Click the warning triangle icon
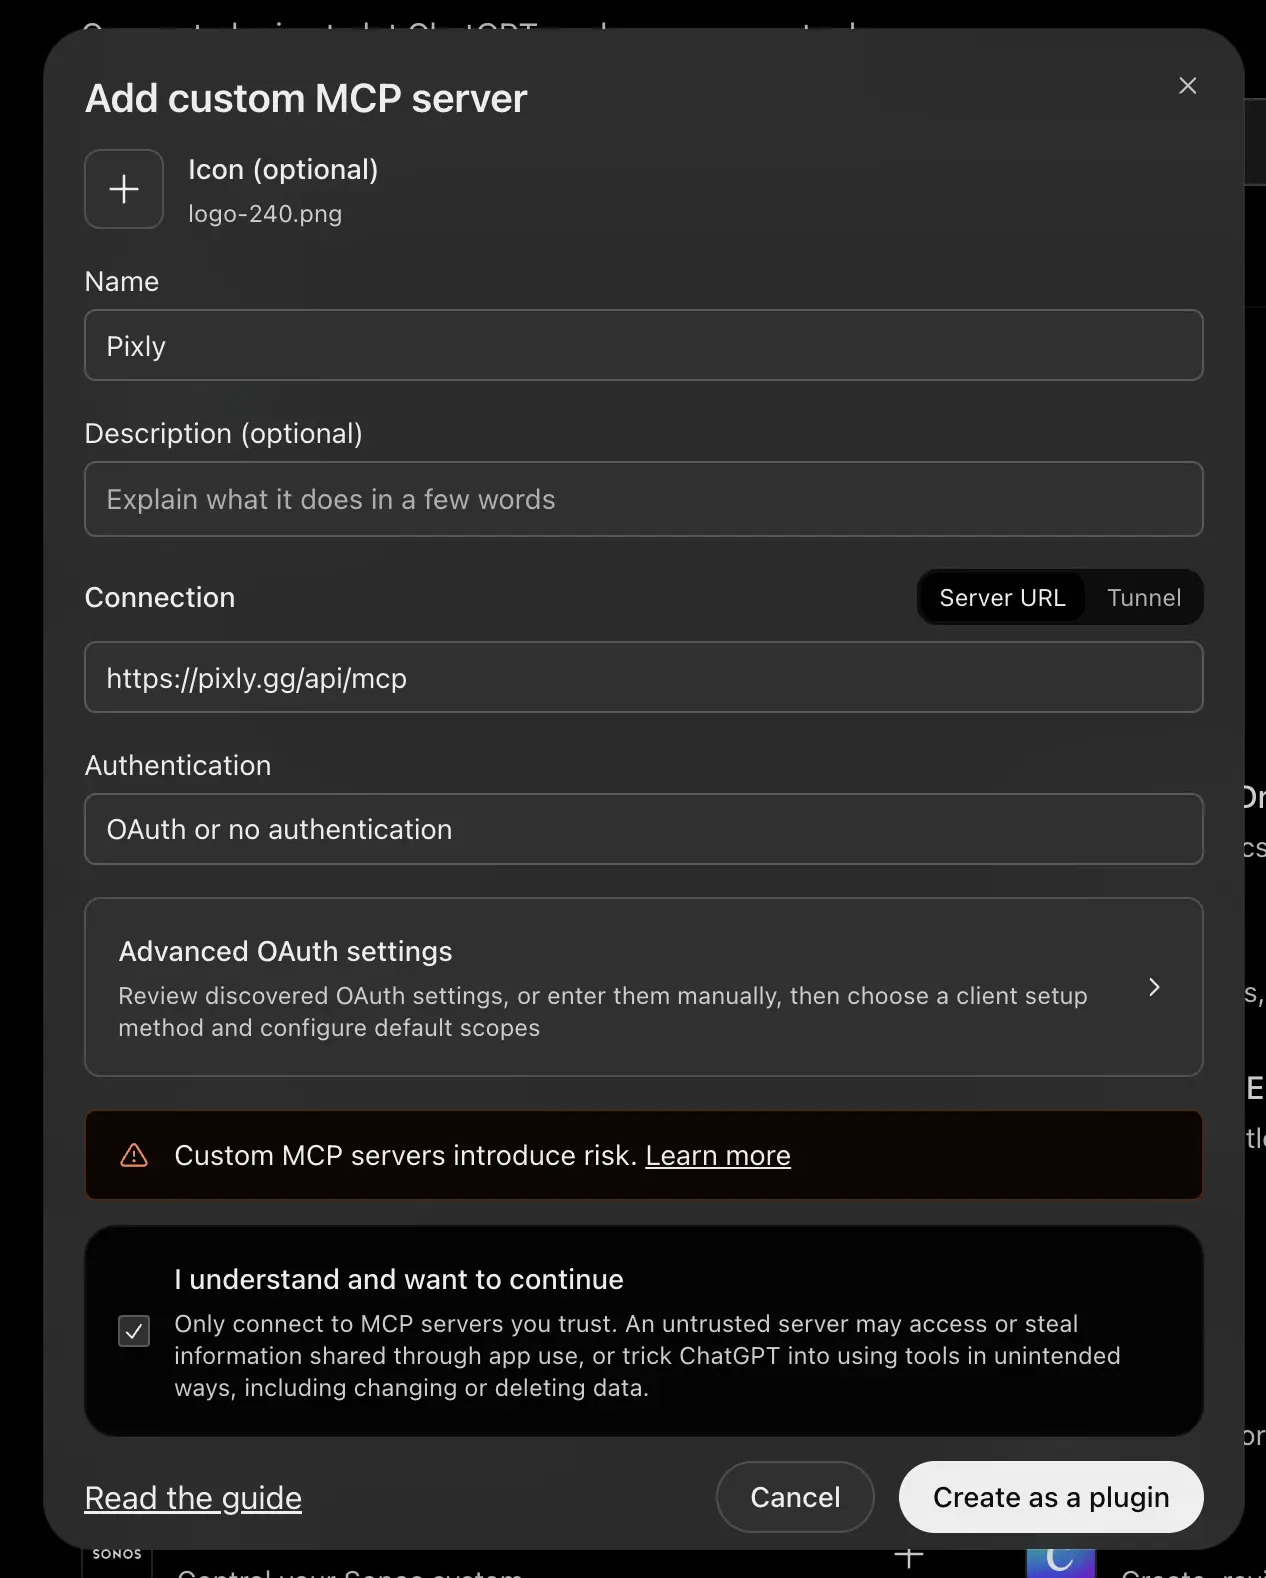 tap(134, 1155)
